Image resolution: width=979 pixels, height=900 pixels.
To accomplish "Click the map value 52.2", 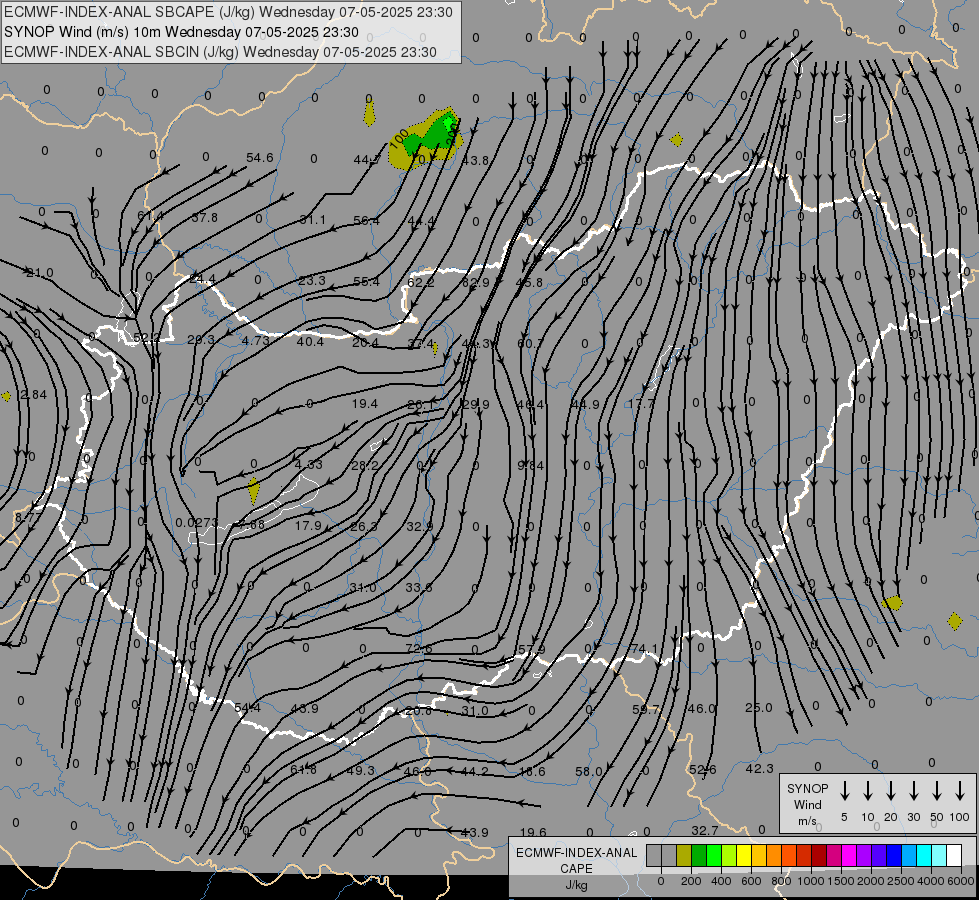I will click(x=147, y=338).
